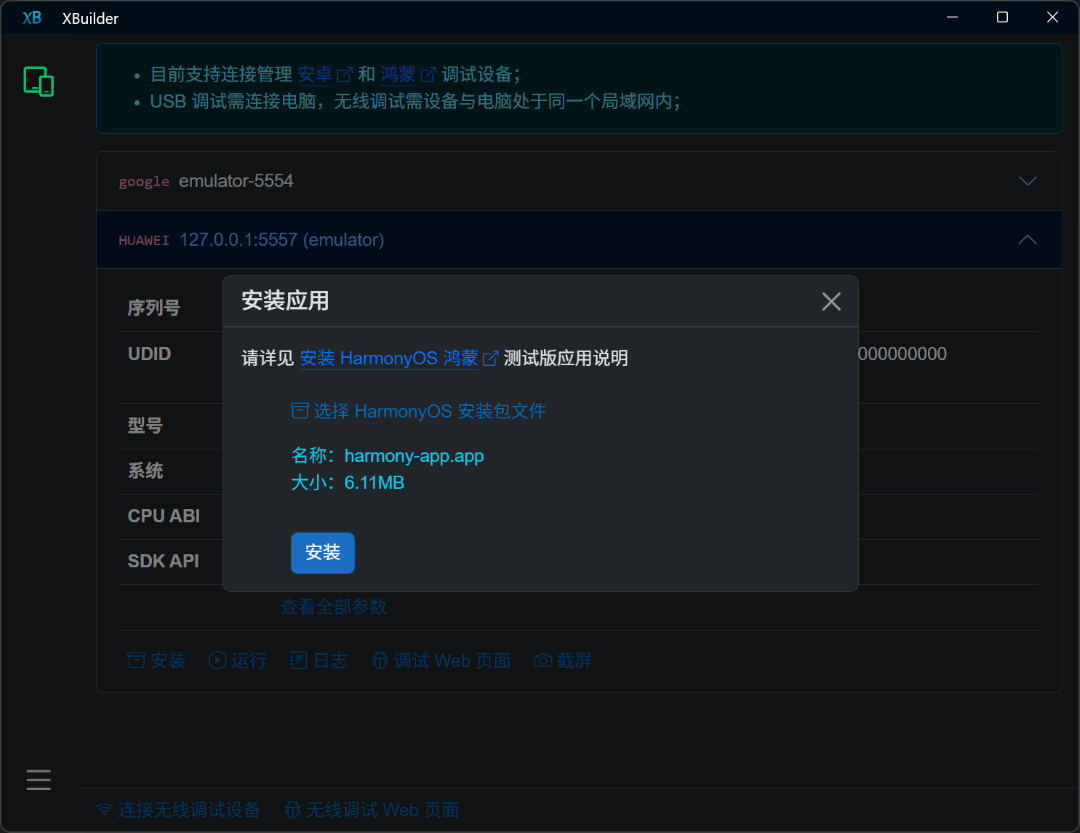Maximize the XBuilder window
This screenshot has height=833, width=1080.
tap(1002, 17)
